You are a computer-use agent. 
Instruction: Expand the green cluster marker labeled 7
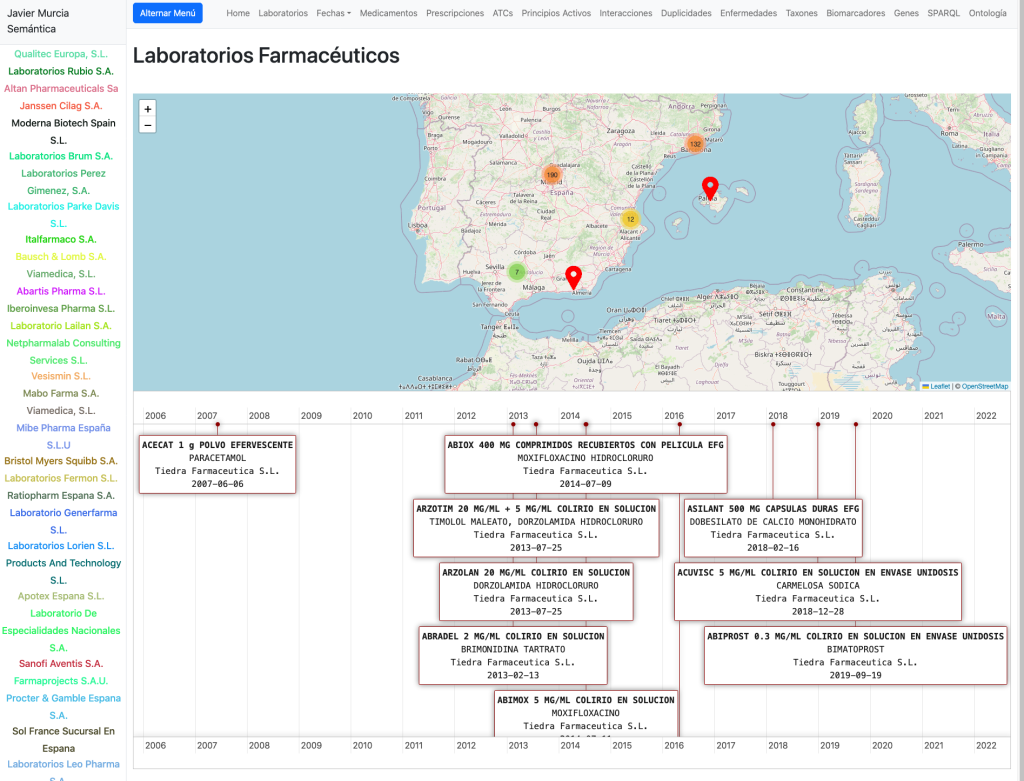[x=517, y=271]
